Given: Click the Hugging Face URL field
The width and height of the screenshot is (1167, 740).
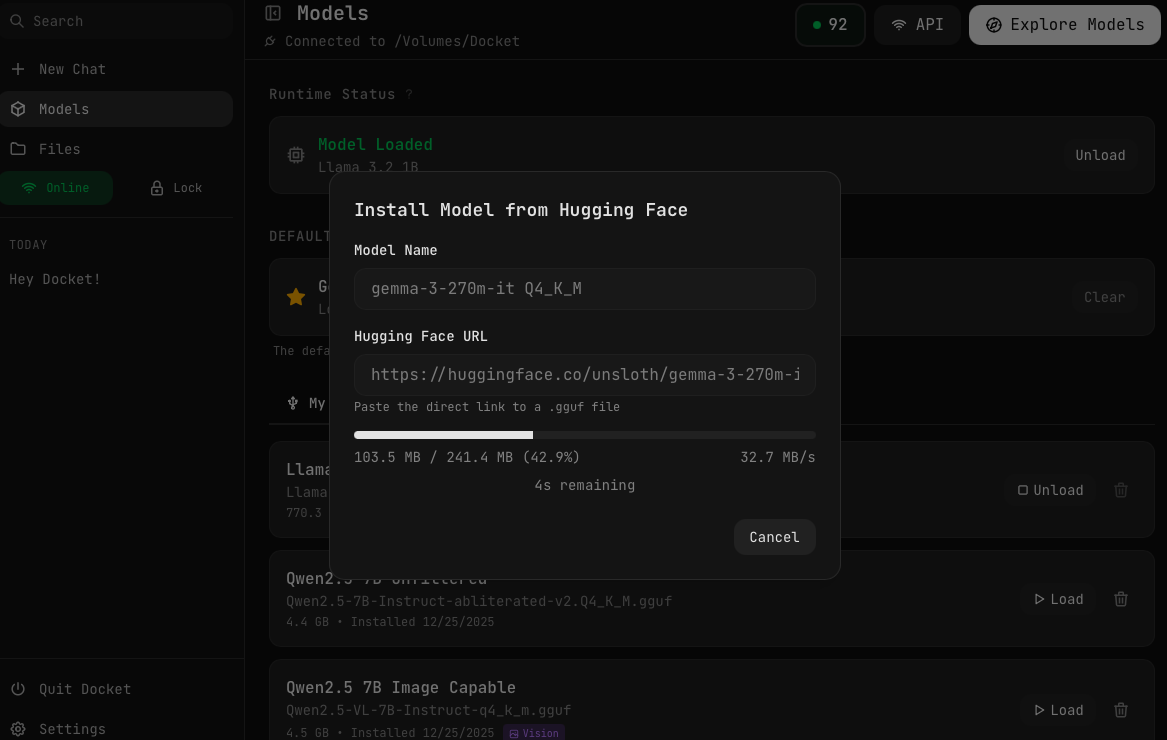Looking at the screenshot, I should [584, 375].
